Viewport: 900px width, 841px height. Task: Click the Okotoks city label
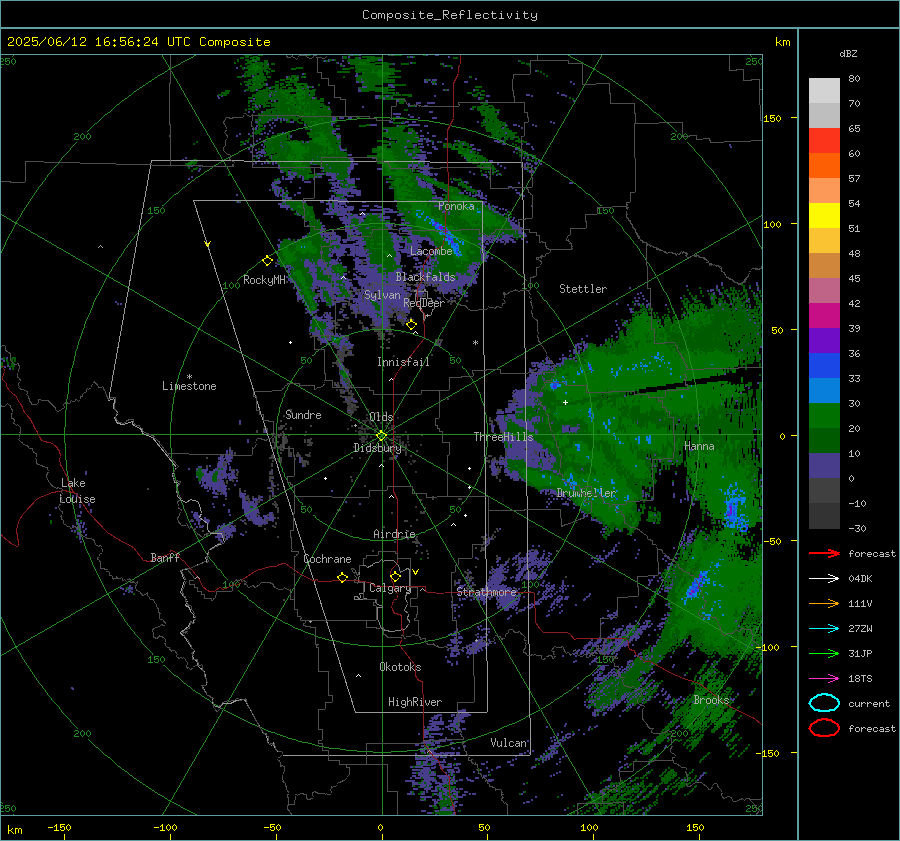(x=400, y=667)
